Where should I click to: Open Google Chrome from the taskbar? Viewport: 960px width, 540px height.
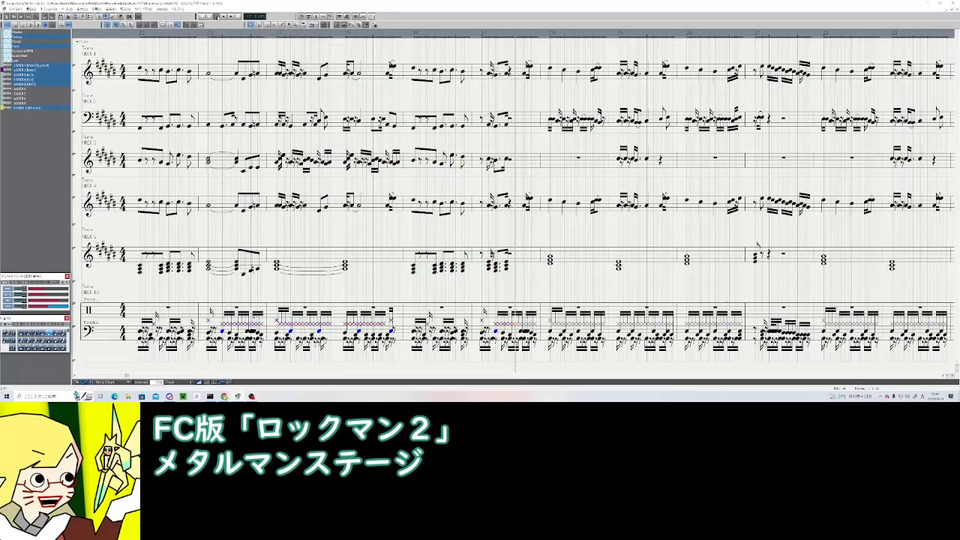point(225,396)
